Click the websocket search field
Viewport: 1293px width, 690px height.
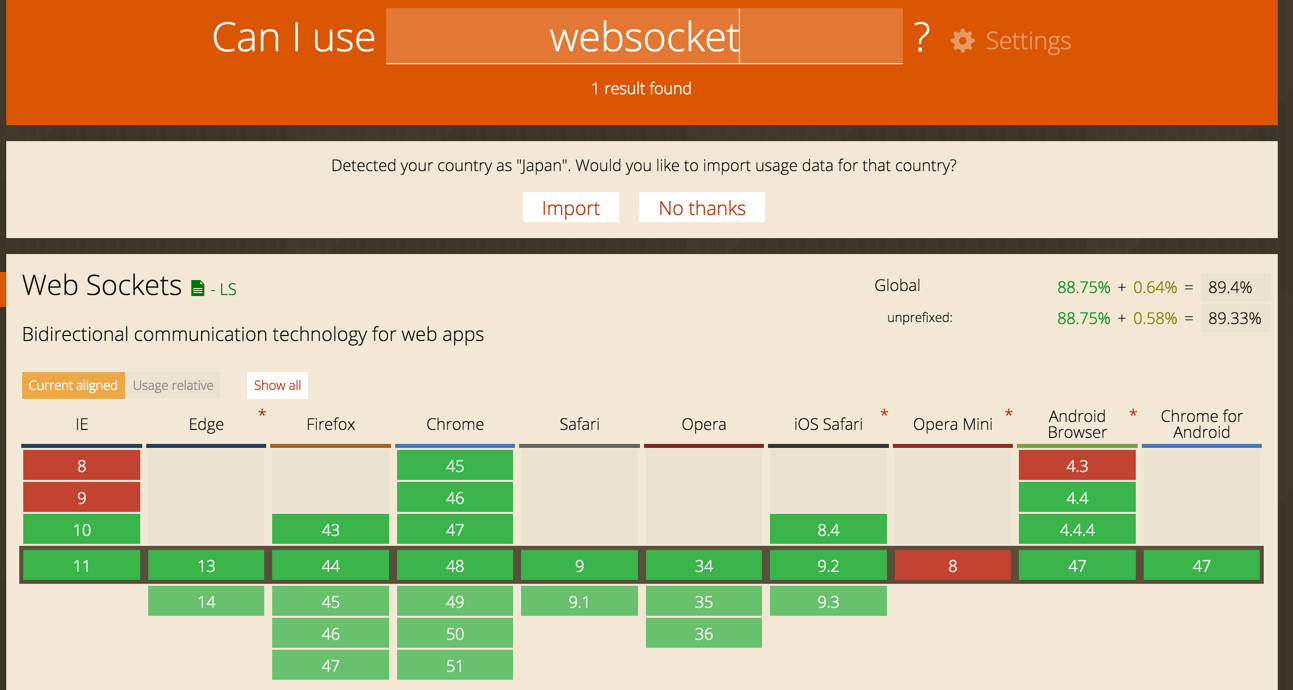point(644,37)
